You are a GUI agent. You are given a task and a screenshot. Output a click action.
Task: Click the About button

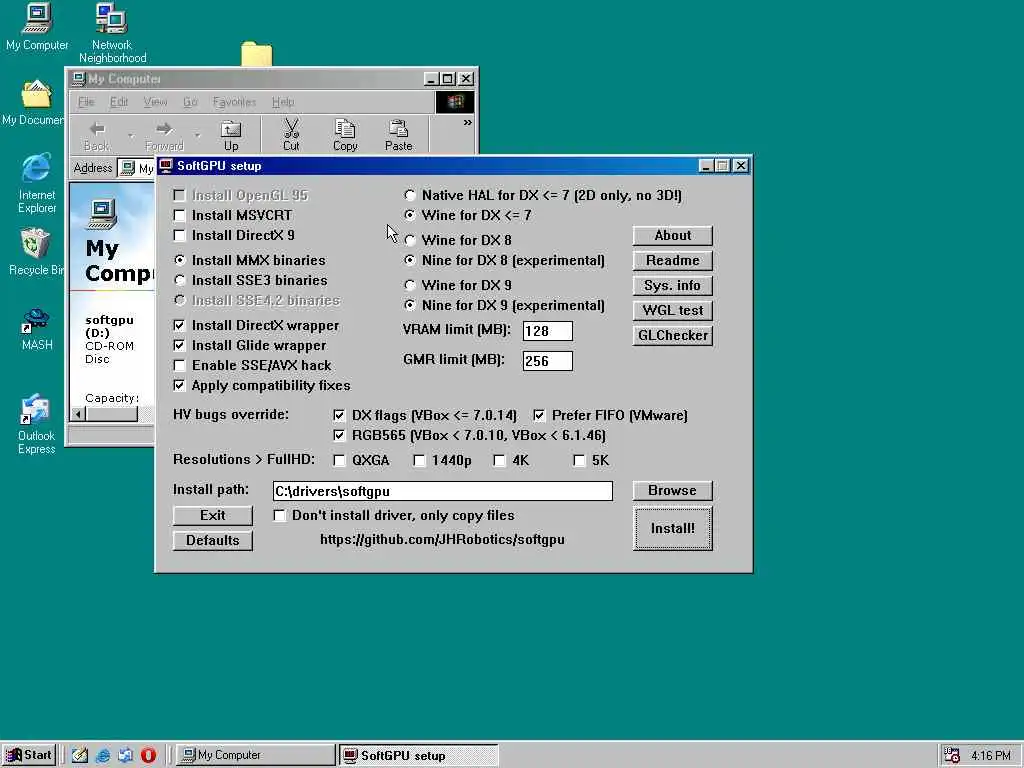(x=672, y=236)
